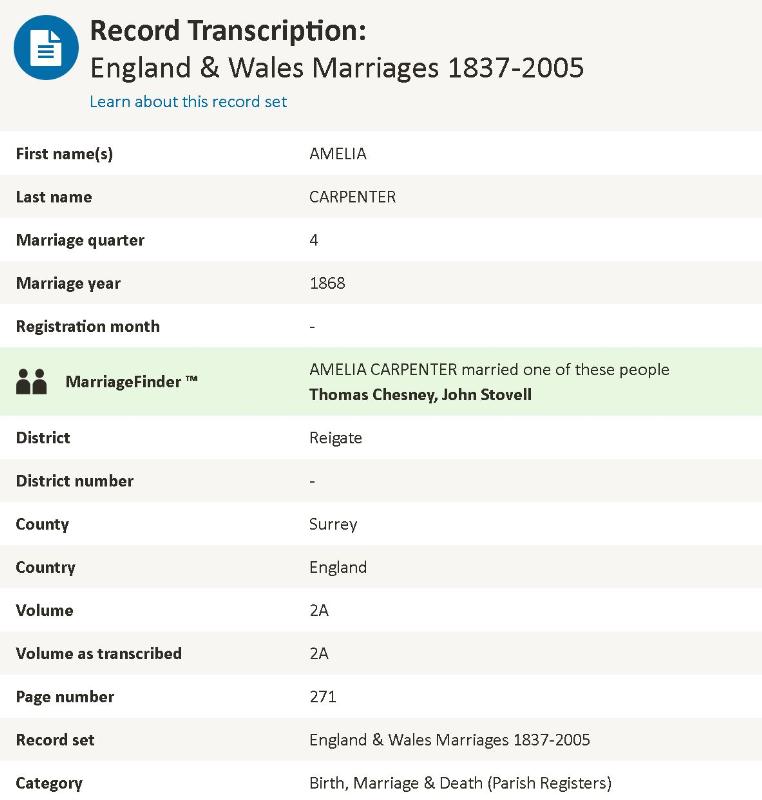Image resolution: width=762 pixels, height=800 pixels.
Task: Select the country value England
Action: click(338, 567)
